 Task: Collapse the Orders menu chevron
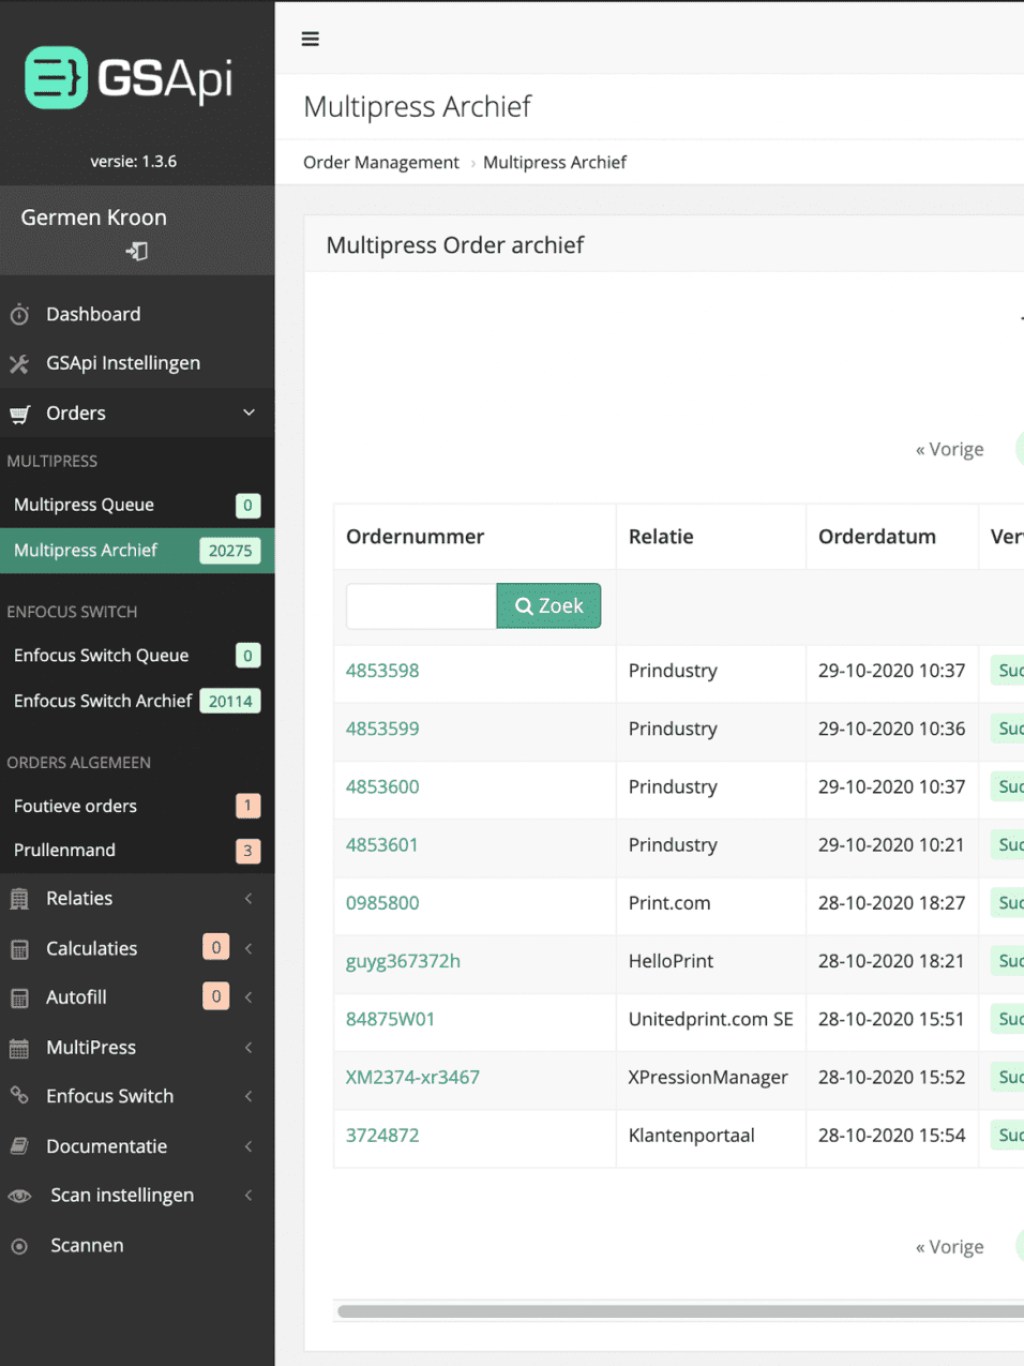tap(249, 412)
